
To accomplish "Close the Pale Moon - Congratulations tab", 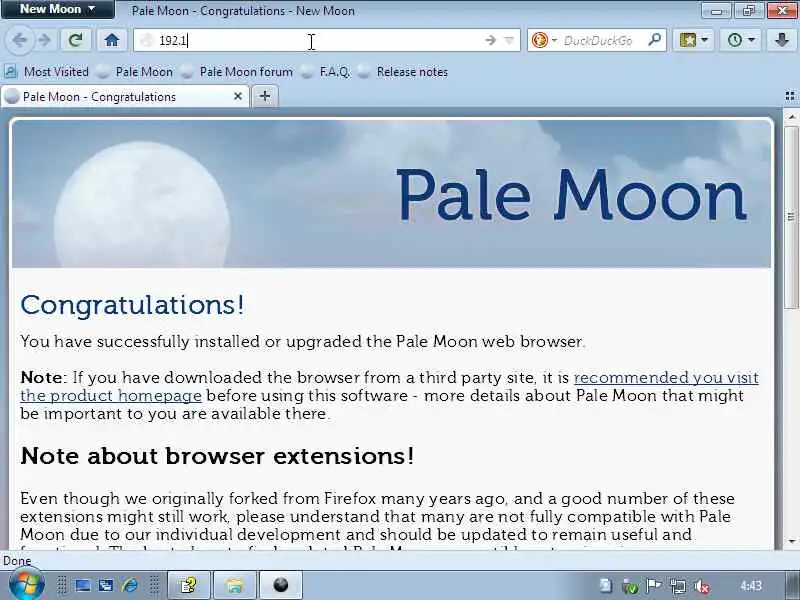I will [238, 96].
